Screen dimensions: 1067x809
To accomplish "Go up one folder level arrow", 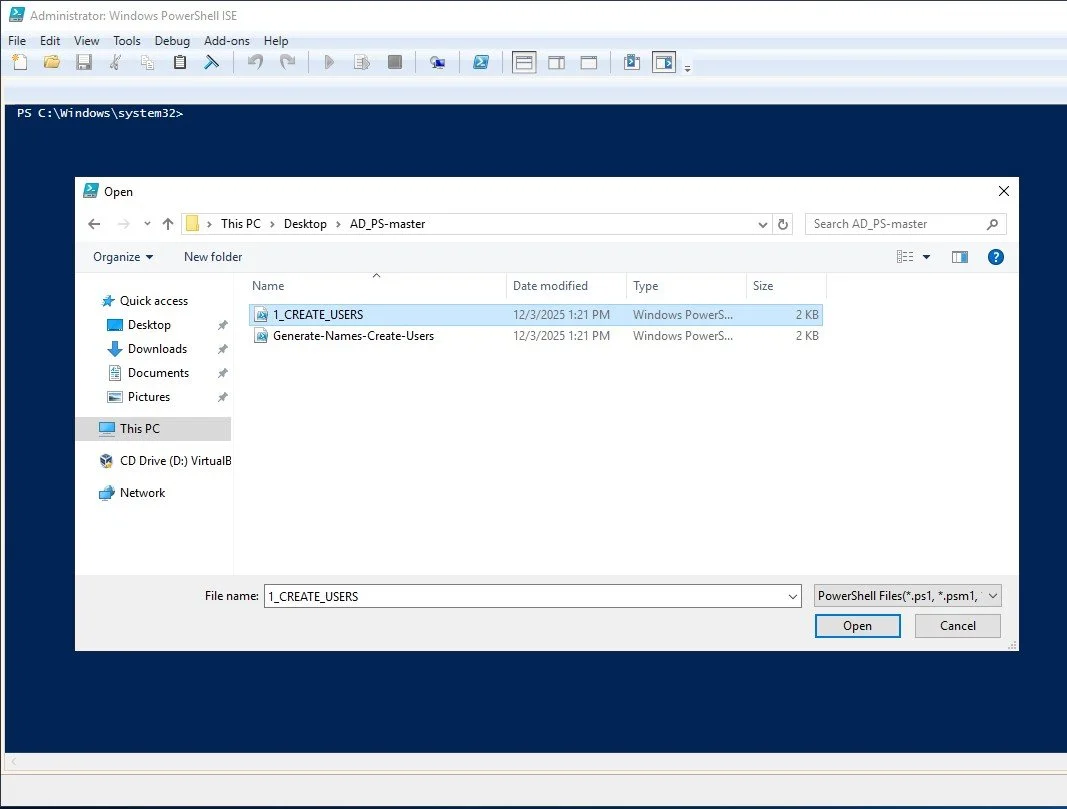I will (168, 224).
